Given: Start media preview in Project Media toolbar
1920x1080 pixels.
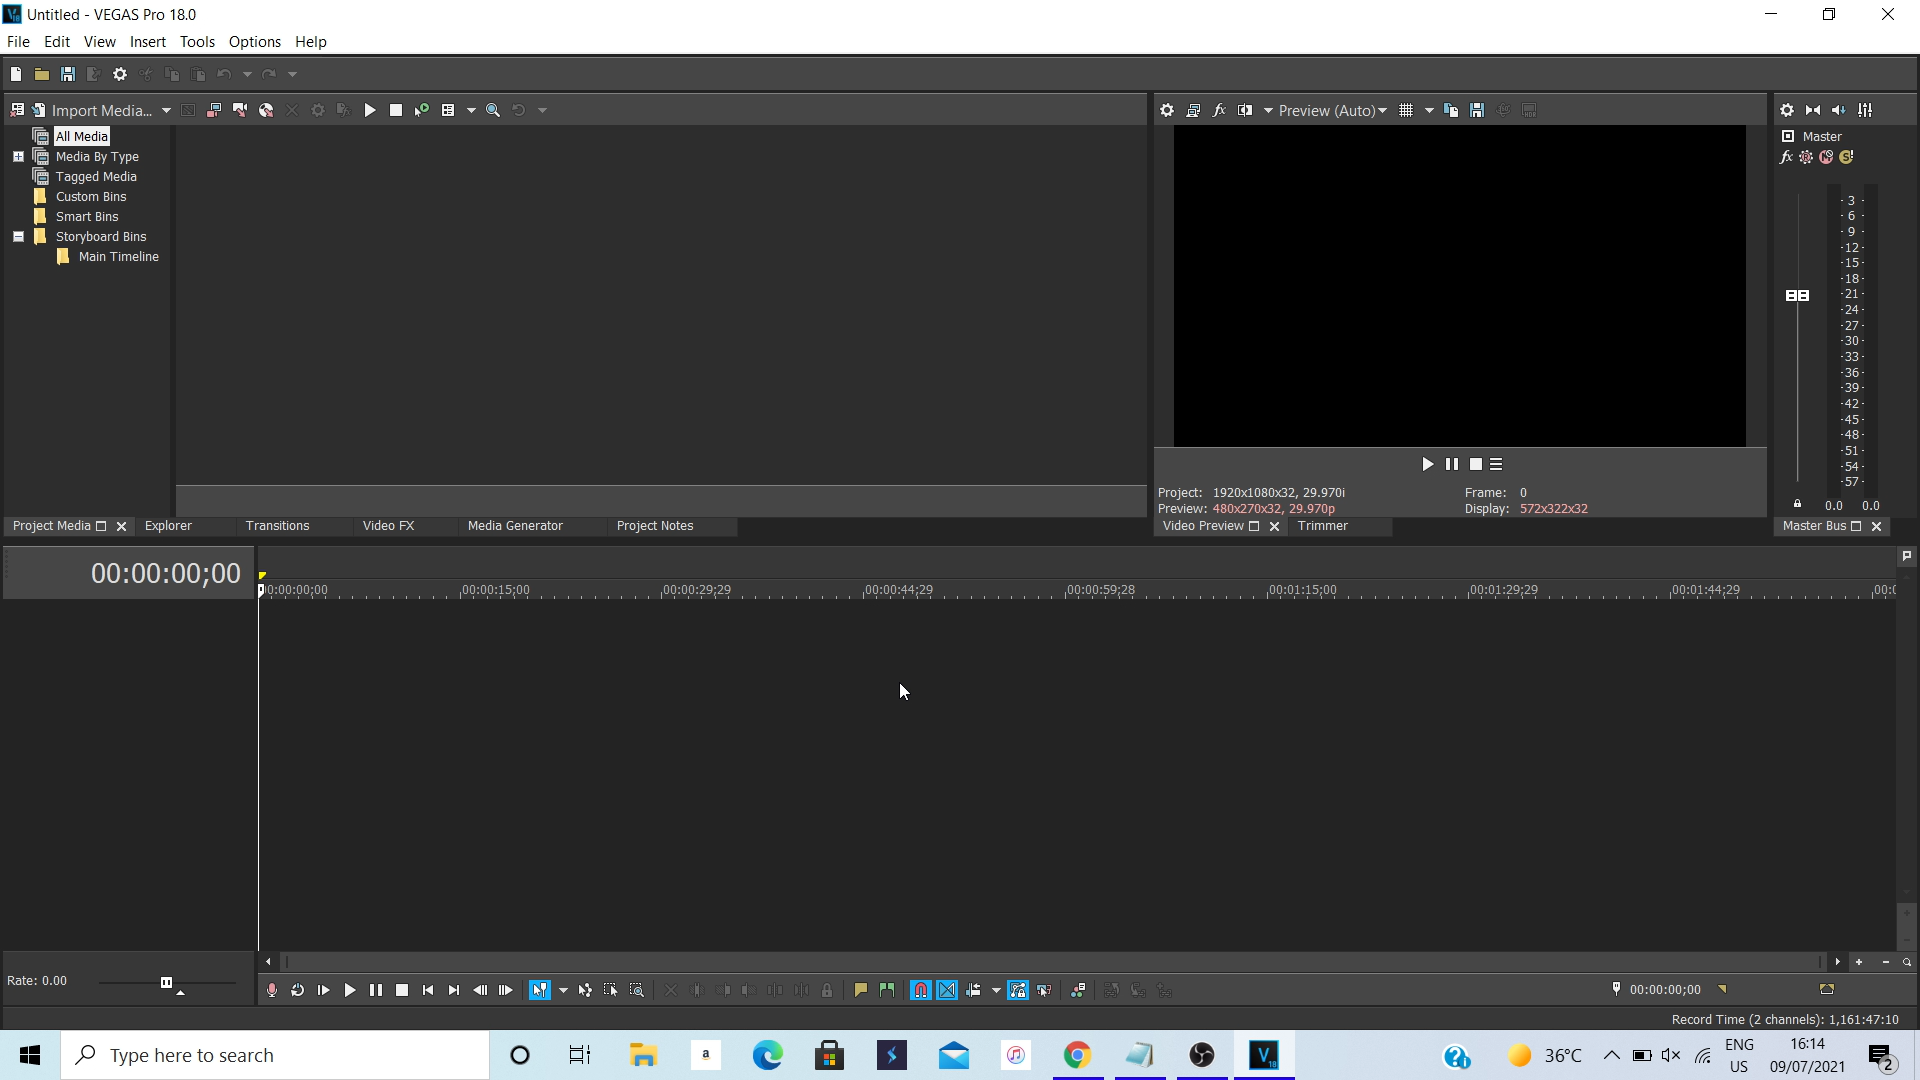Looking at the screenshot, I should point(370,110).
